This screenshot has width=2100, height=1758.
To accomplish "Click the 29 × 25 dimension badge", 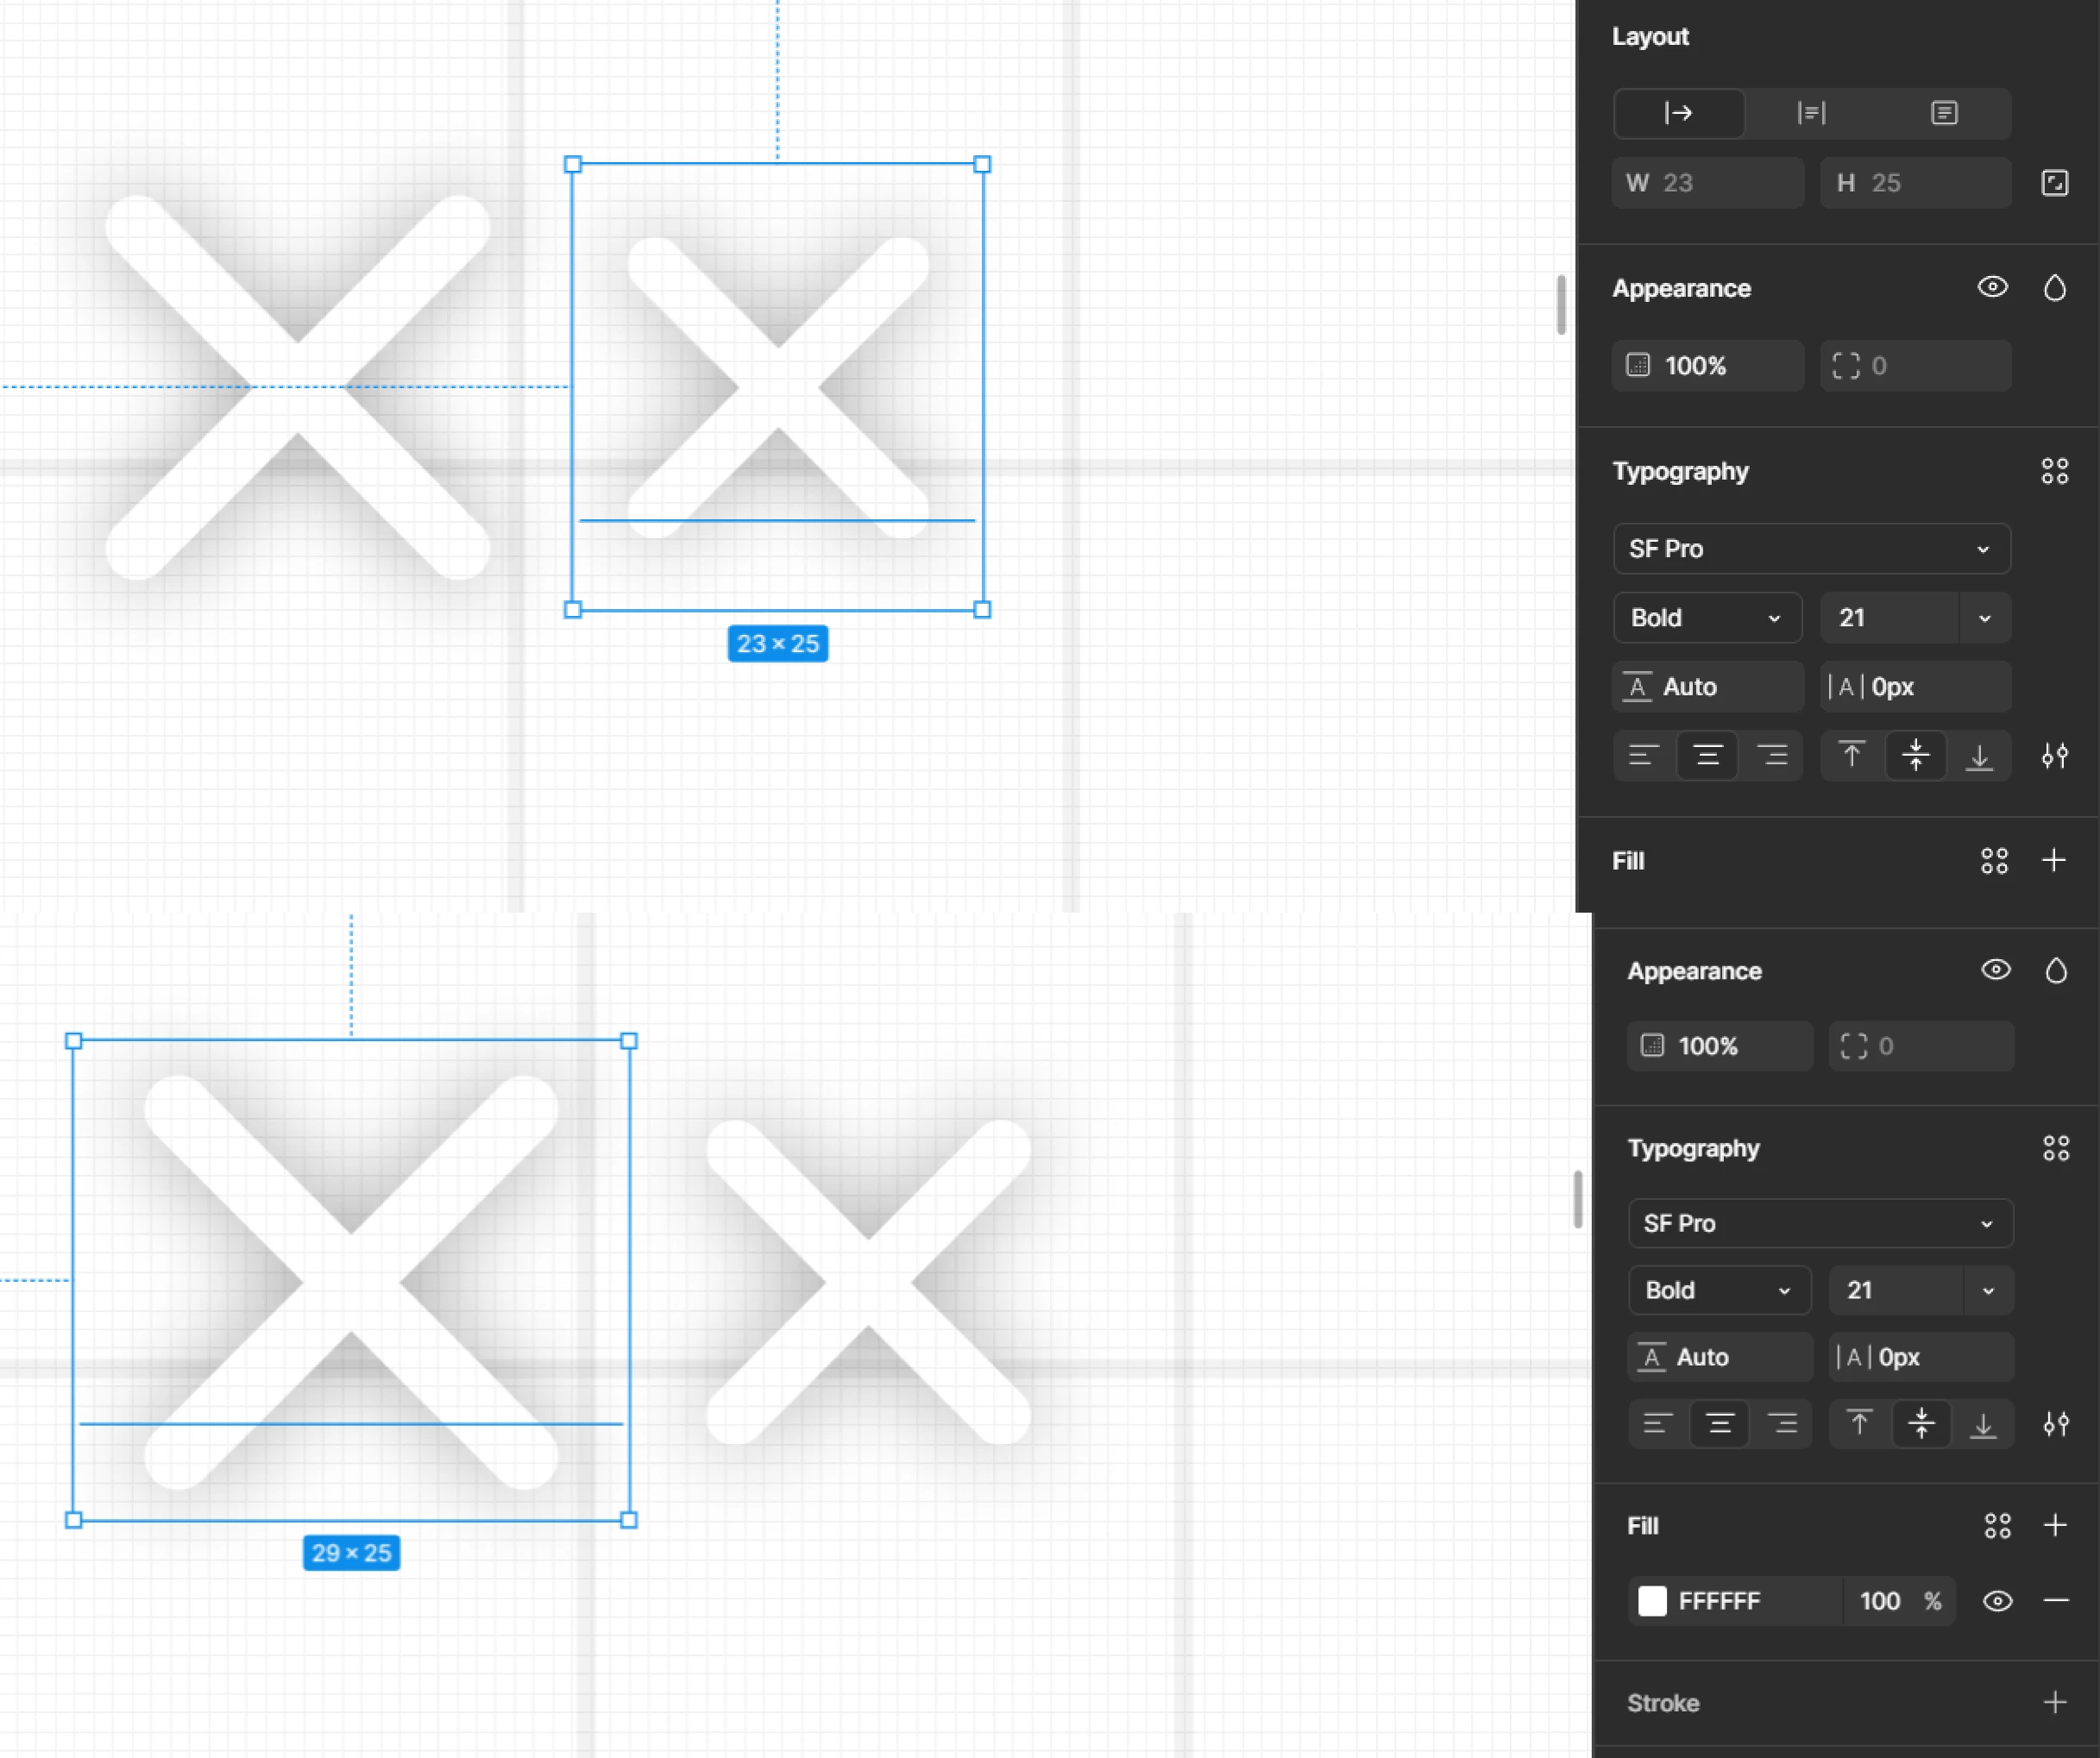I will 351,1553.
